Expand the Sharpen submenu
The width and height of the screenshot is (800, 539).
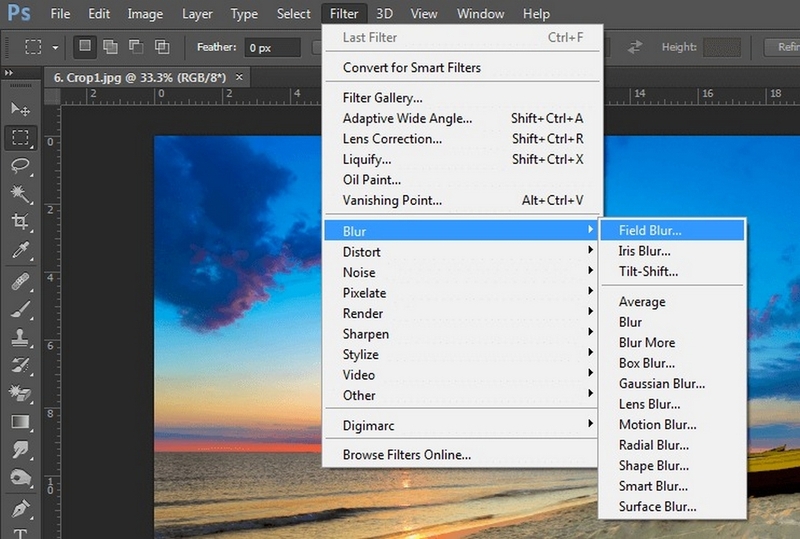(461, 333)
